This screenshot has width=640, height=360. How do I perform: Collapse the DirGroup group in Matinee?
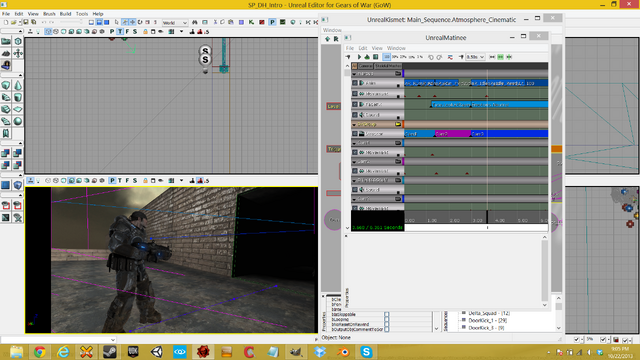pyautogui.click(x=354, y=124)
